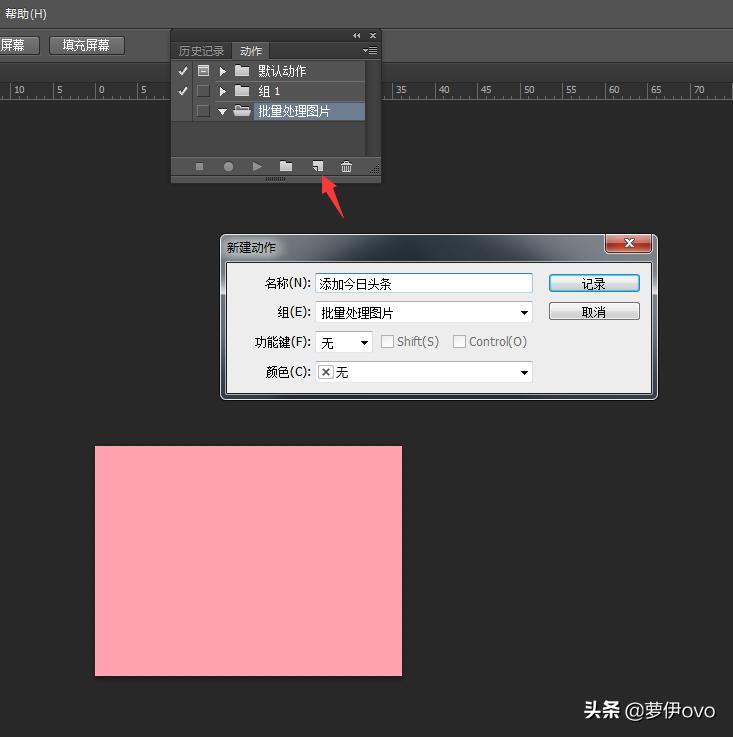733x737 pixels.
Task: Enable the Shift(S) checkbox
Action: click(x=388, y=342)
